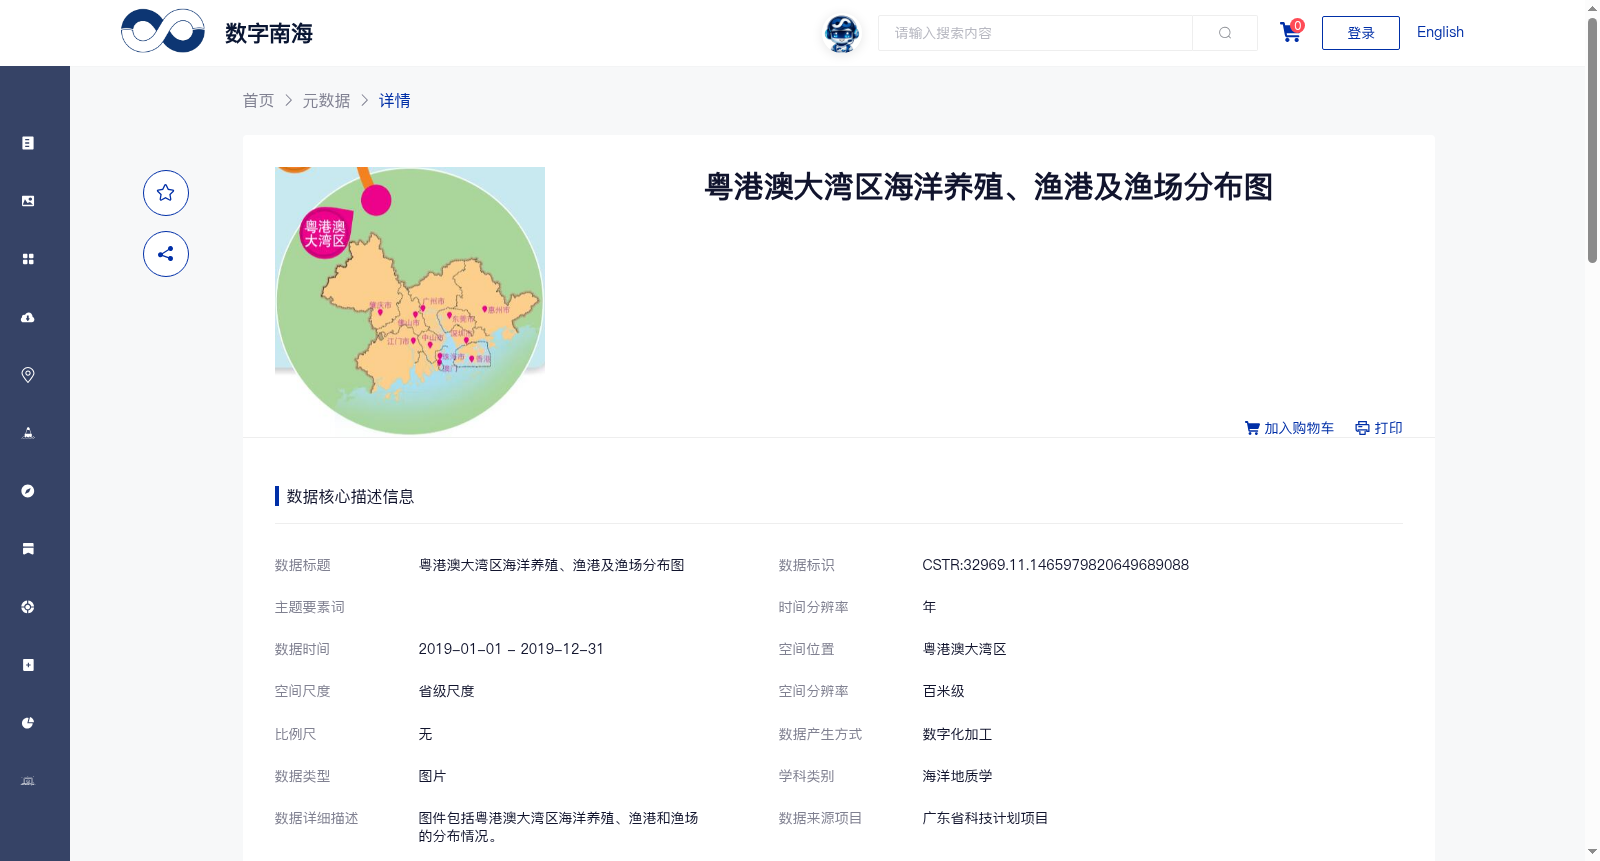
Task: Open the pie chart sidebar icon
Action: click(x=28, y=723)
